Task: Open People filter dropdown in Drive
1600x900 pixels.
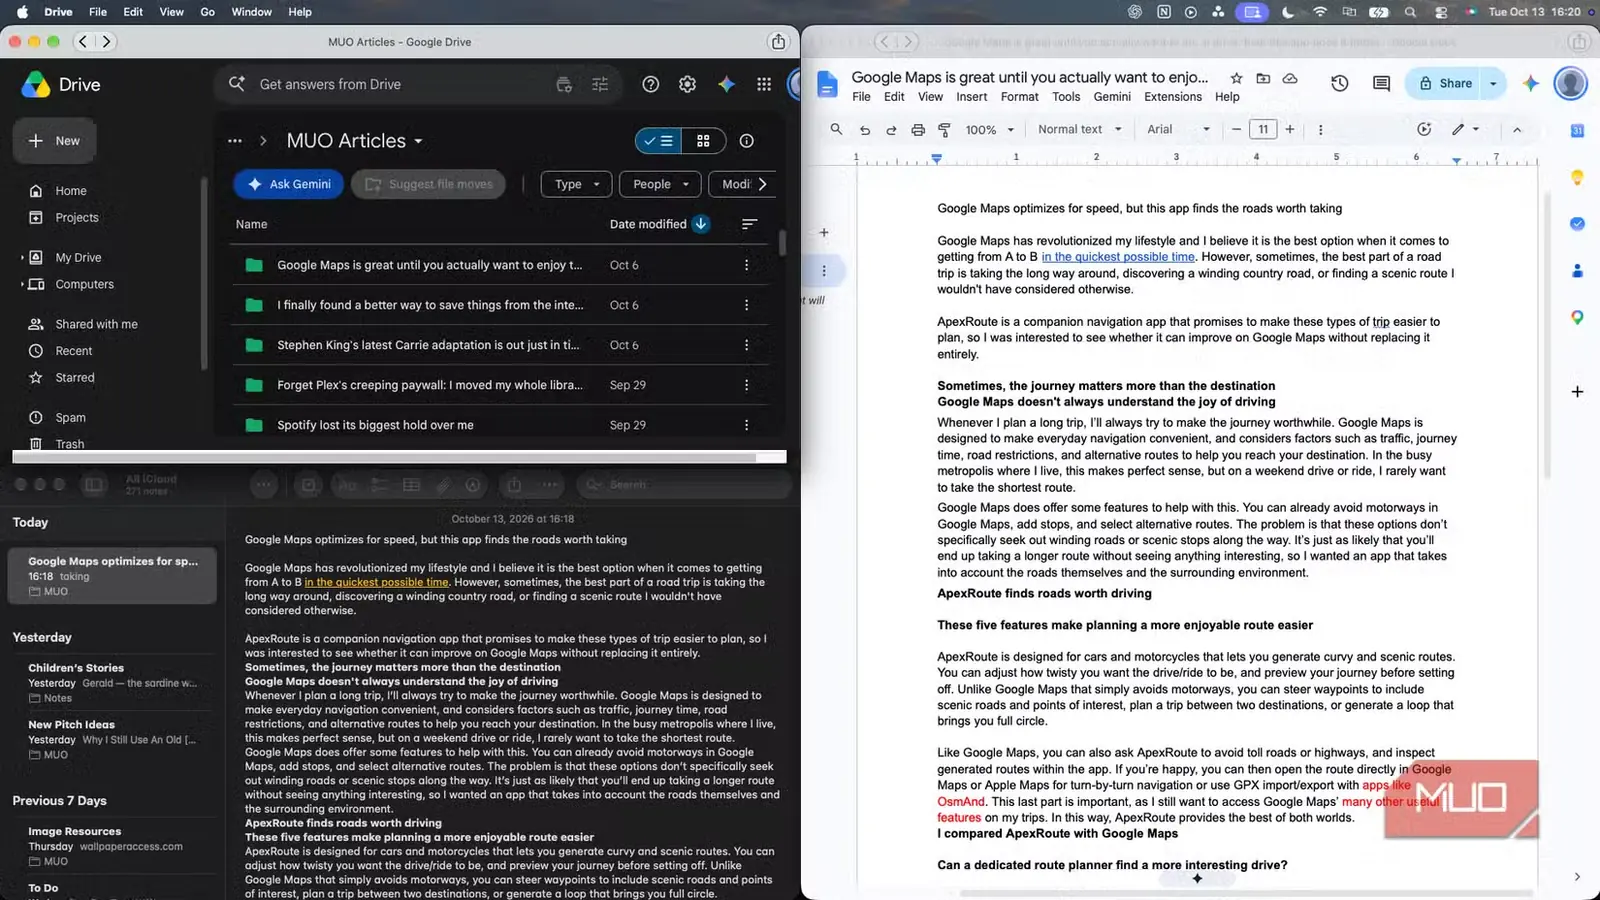Action: pos(660,184)
